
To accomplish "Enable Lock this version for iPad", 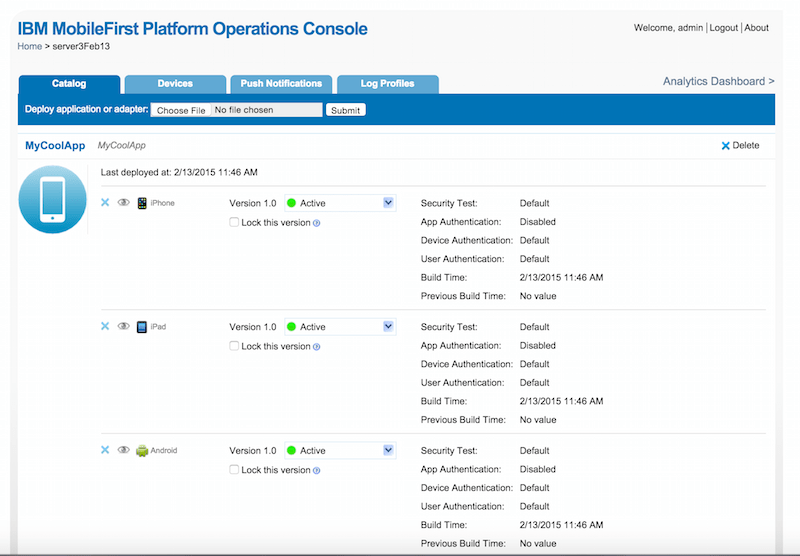I will click(234, 346).
